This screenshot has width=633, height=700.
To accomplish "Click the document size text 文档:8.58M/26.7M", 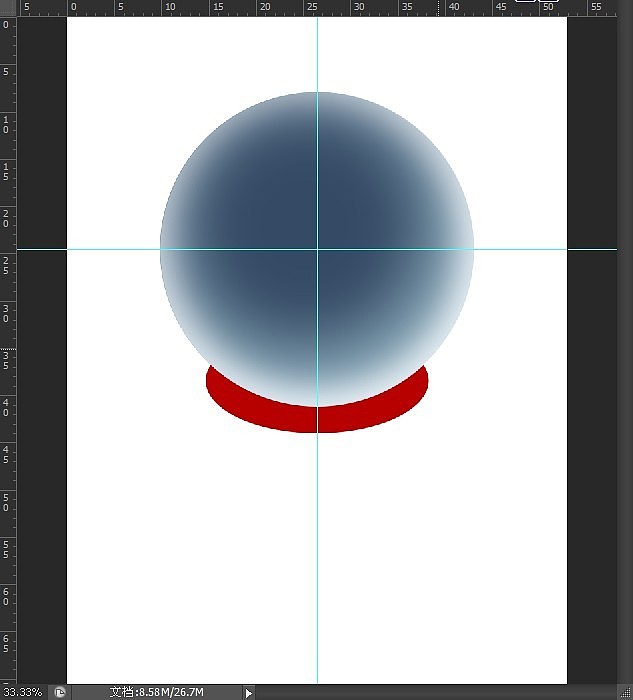I will (157, 692).
